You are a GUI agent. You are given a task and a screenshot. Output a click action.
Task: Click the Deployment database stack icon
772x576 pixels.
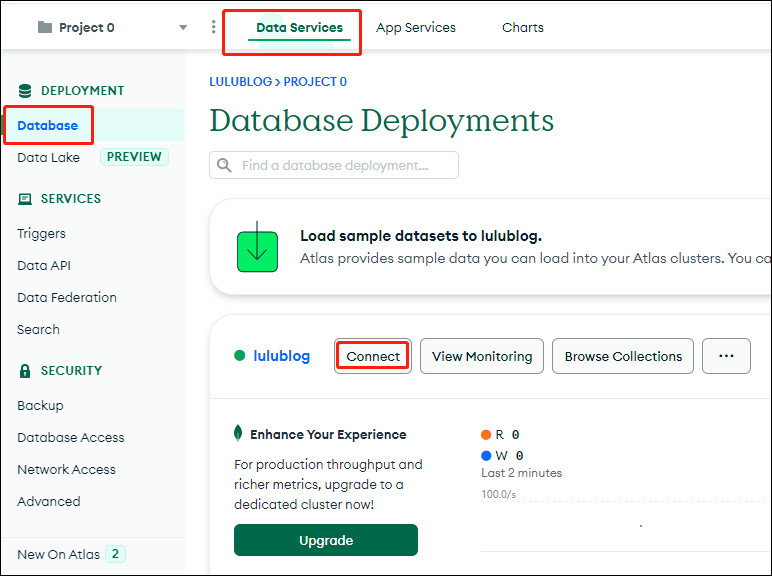click(25, 91)
